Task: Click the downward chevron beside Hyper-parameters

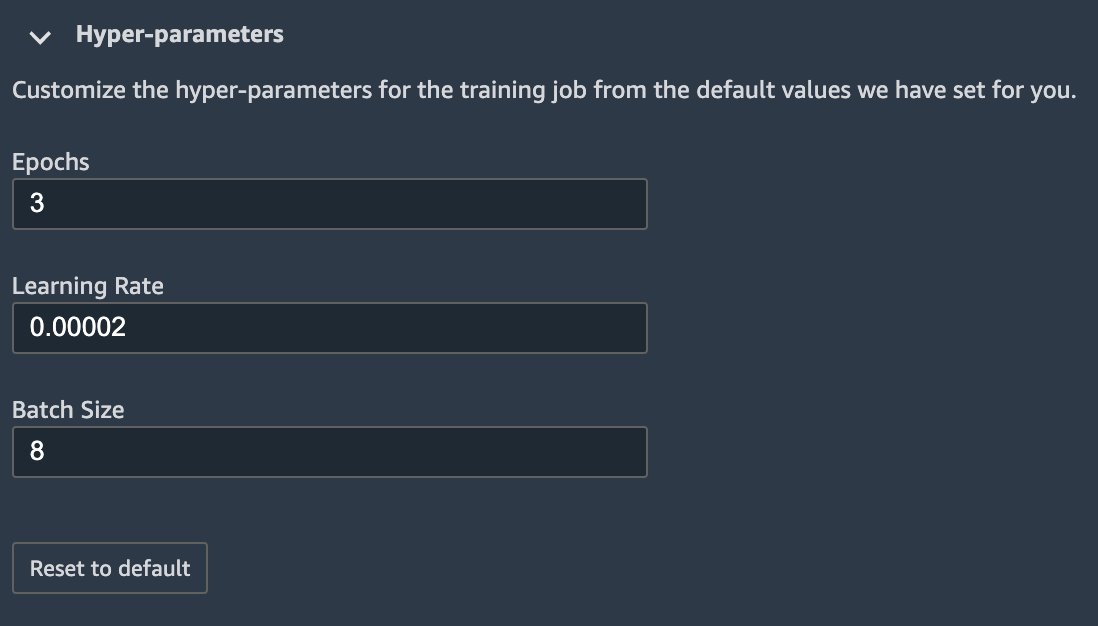Action: 40,38
